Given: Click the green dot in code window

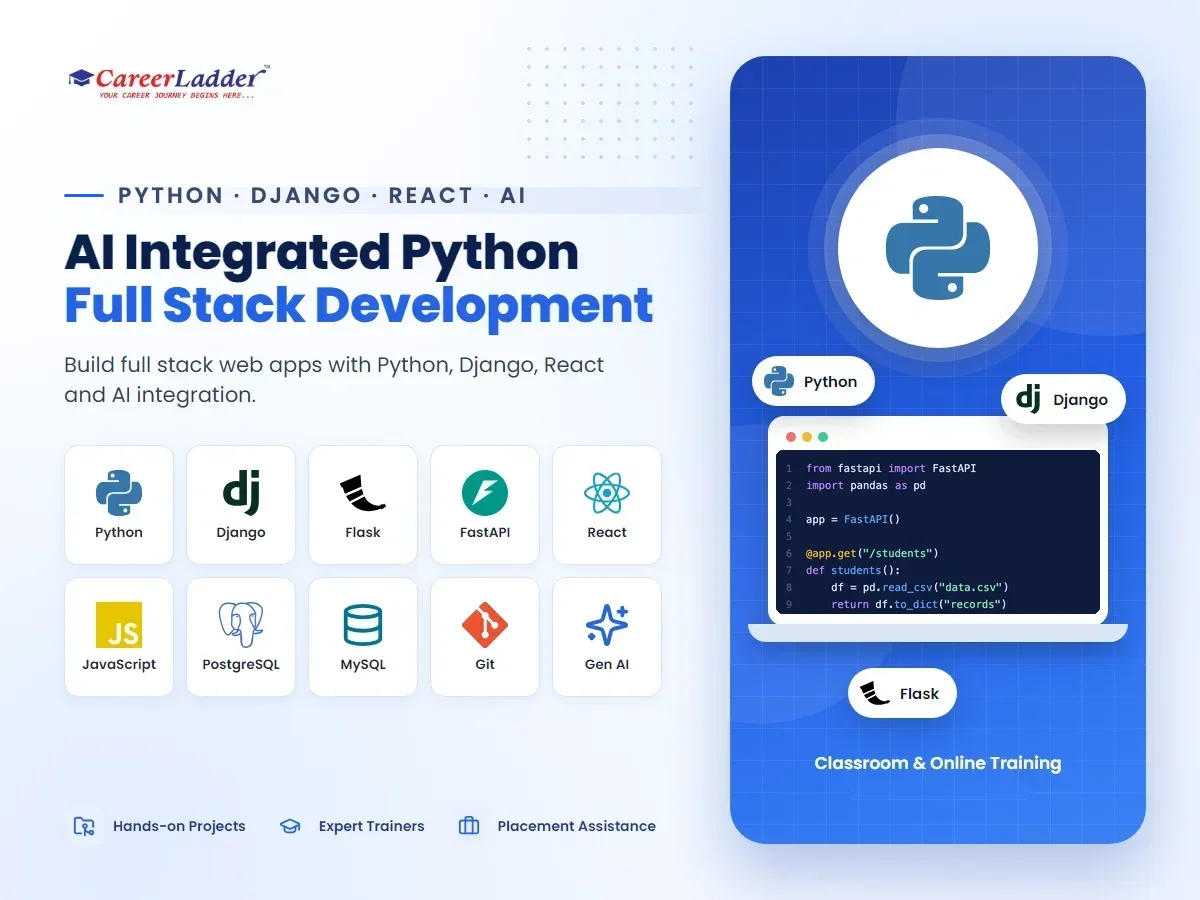Looking at the screenshot, I should click(823, 437).
